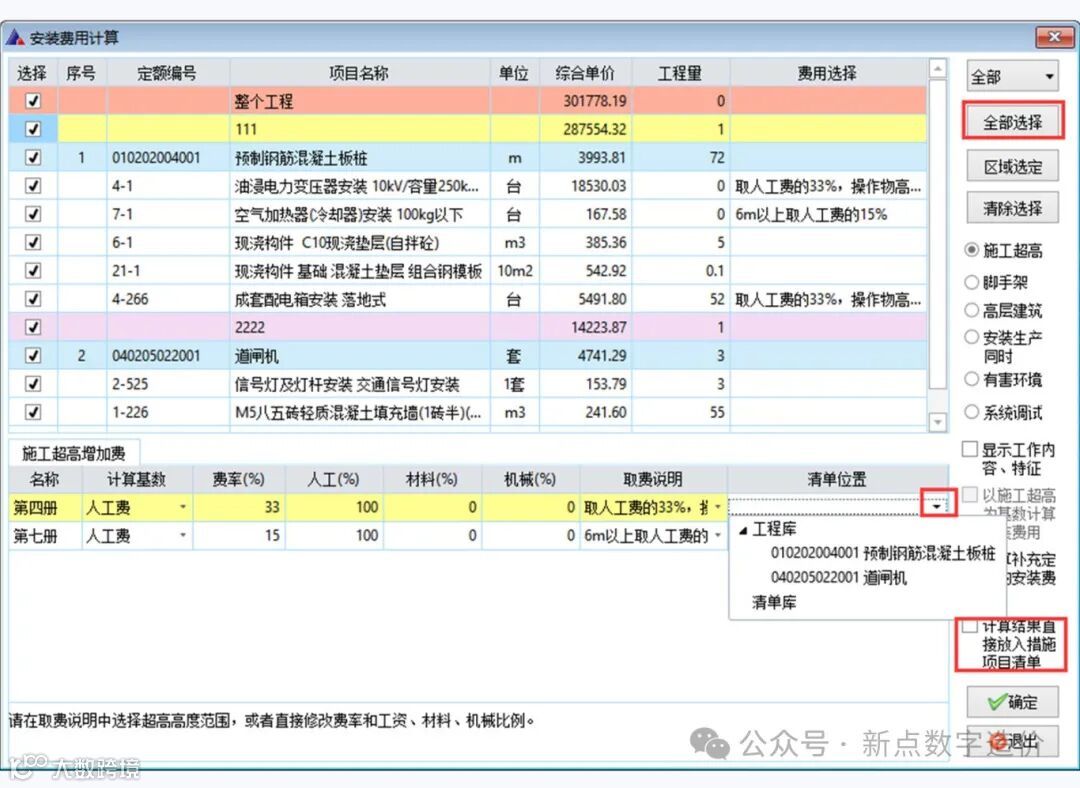The image size is (1080, 788).
Task: Select 040205022001 道闸机 in dropdown tree
Action: pyautogui.click(x=838, y=577)
